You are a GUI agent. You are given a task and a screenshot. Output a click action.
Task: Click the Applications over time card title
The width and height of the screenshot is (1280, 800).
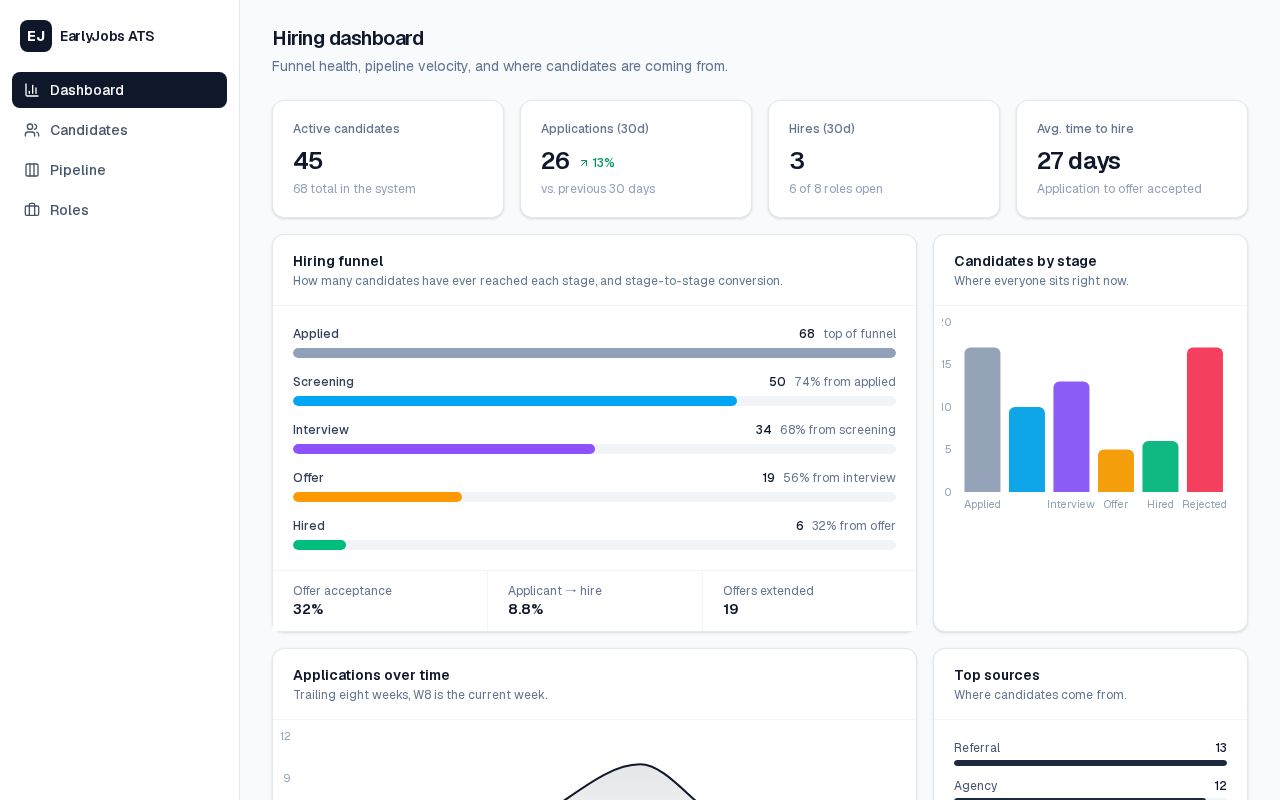coord(371,675)
